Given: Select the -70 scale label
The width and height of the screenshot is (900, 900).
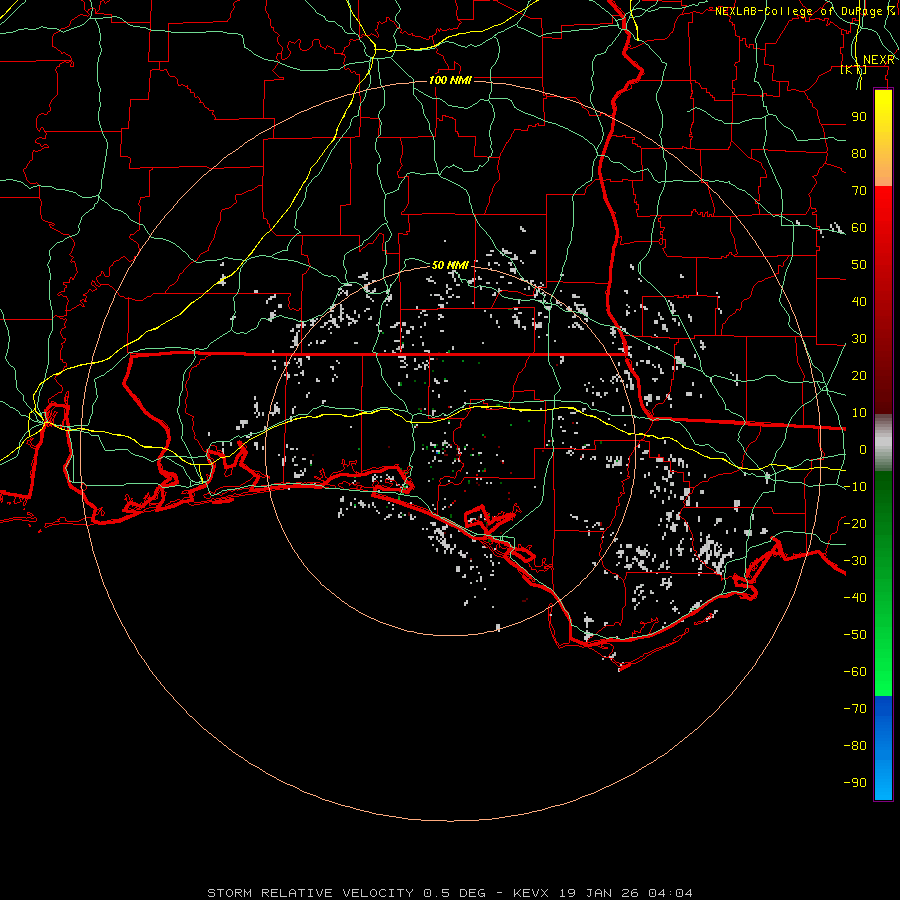Looking at the screenshot, I should point(855,709).
